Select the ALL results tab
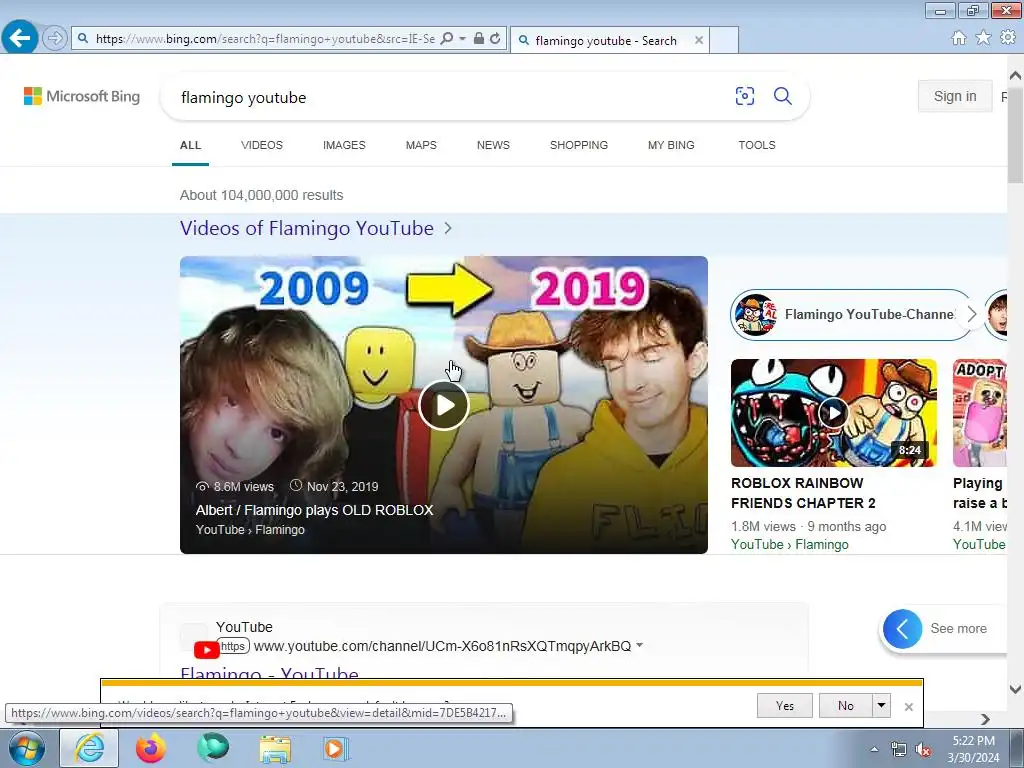The height and width of the screenshot is (768, 1024). pos(190,145)
